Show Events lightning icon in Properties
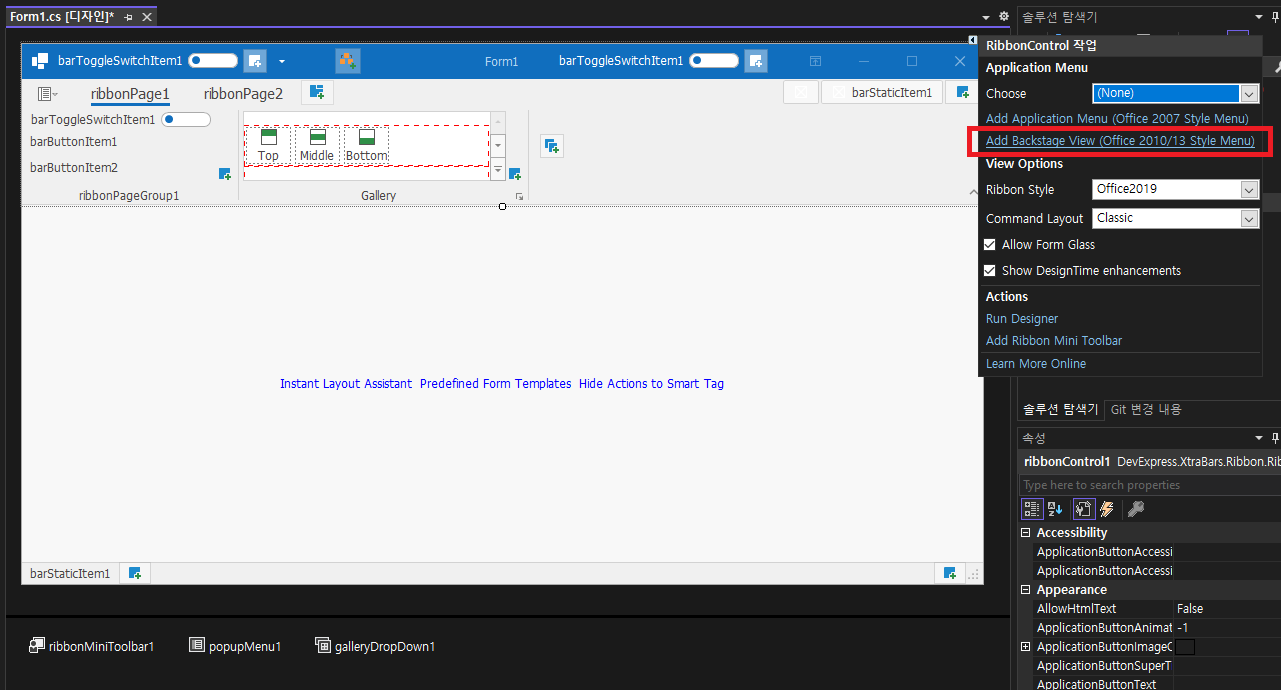Screen dimensions: 1281x690 click(1107, 509)
